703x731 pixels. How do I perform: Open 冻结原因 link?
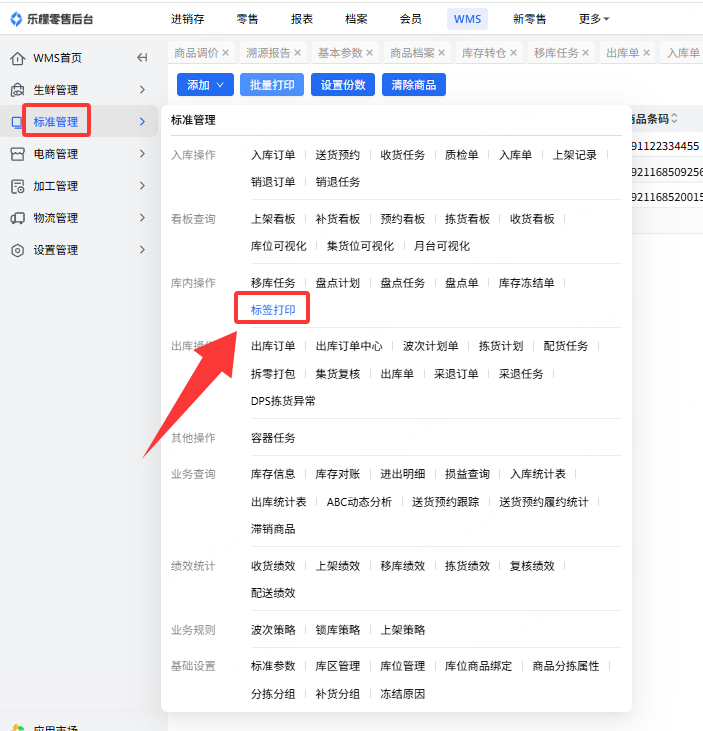click(402, 694)
